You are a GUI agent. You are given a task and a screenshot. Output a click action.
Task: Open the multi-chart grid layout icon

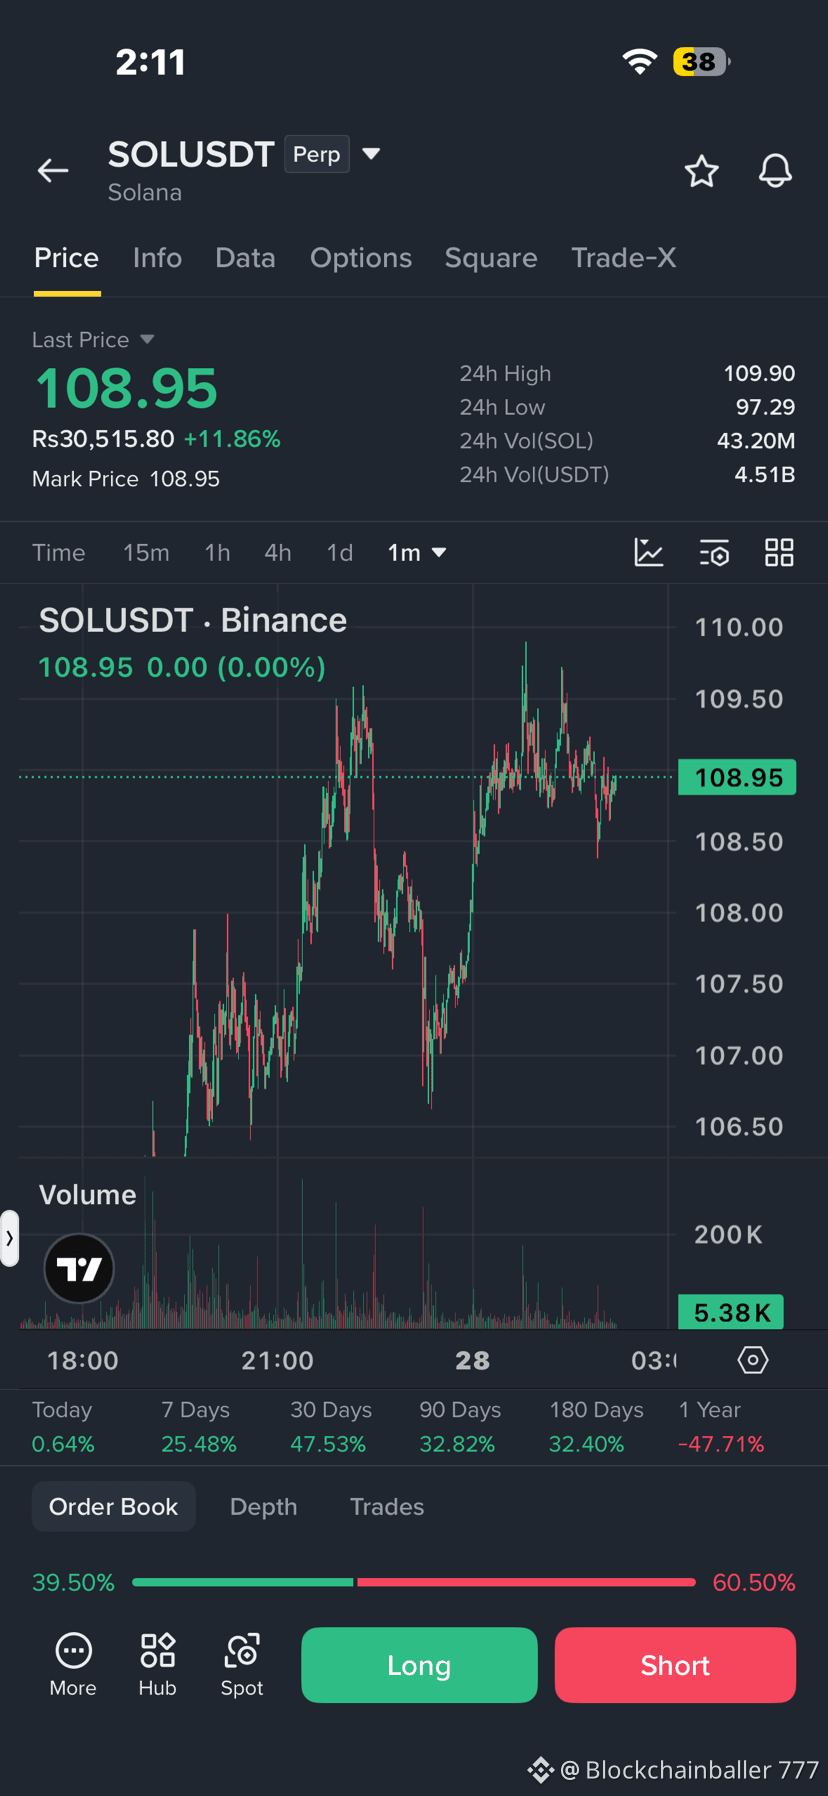click(x=779, y=552)
